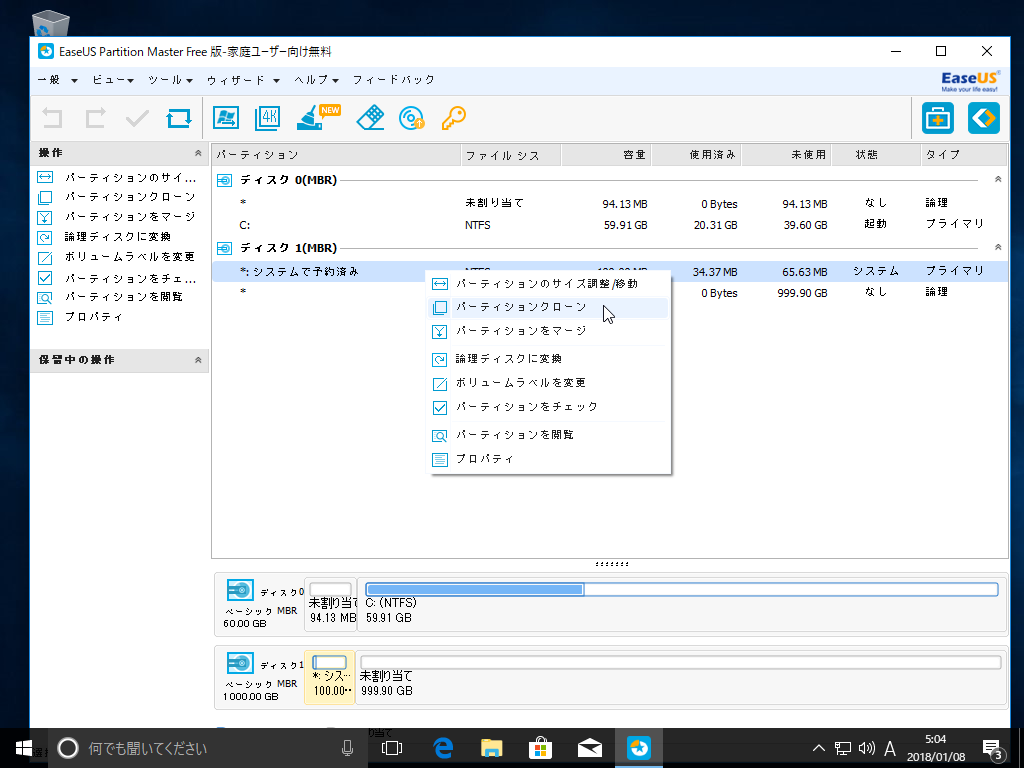Click the resize/move partition icon in the 操作 panel
Viewport: 1024px width, 768px height.
coord(45,177)
